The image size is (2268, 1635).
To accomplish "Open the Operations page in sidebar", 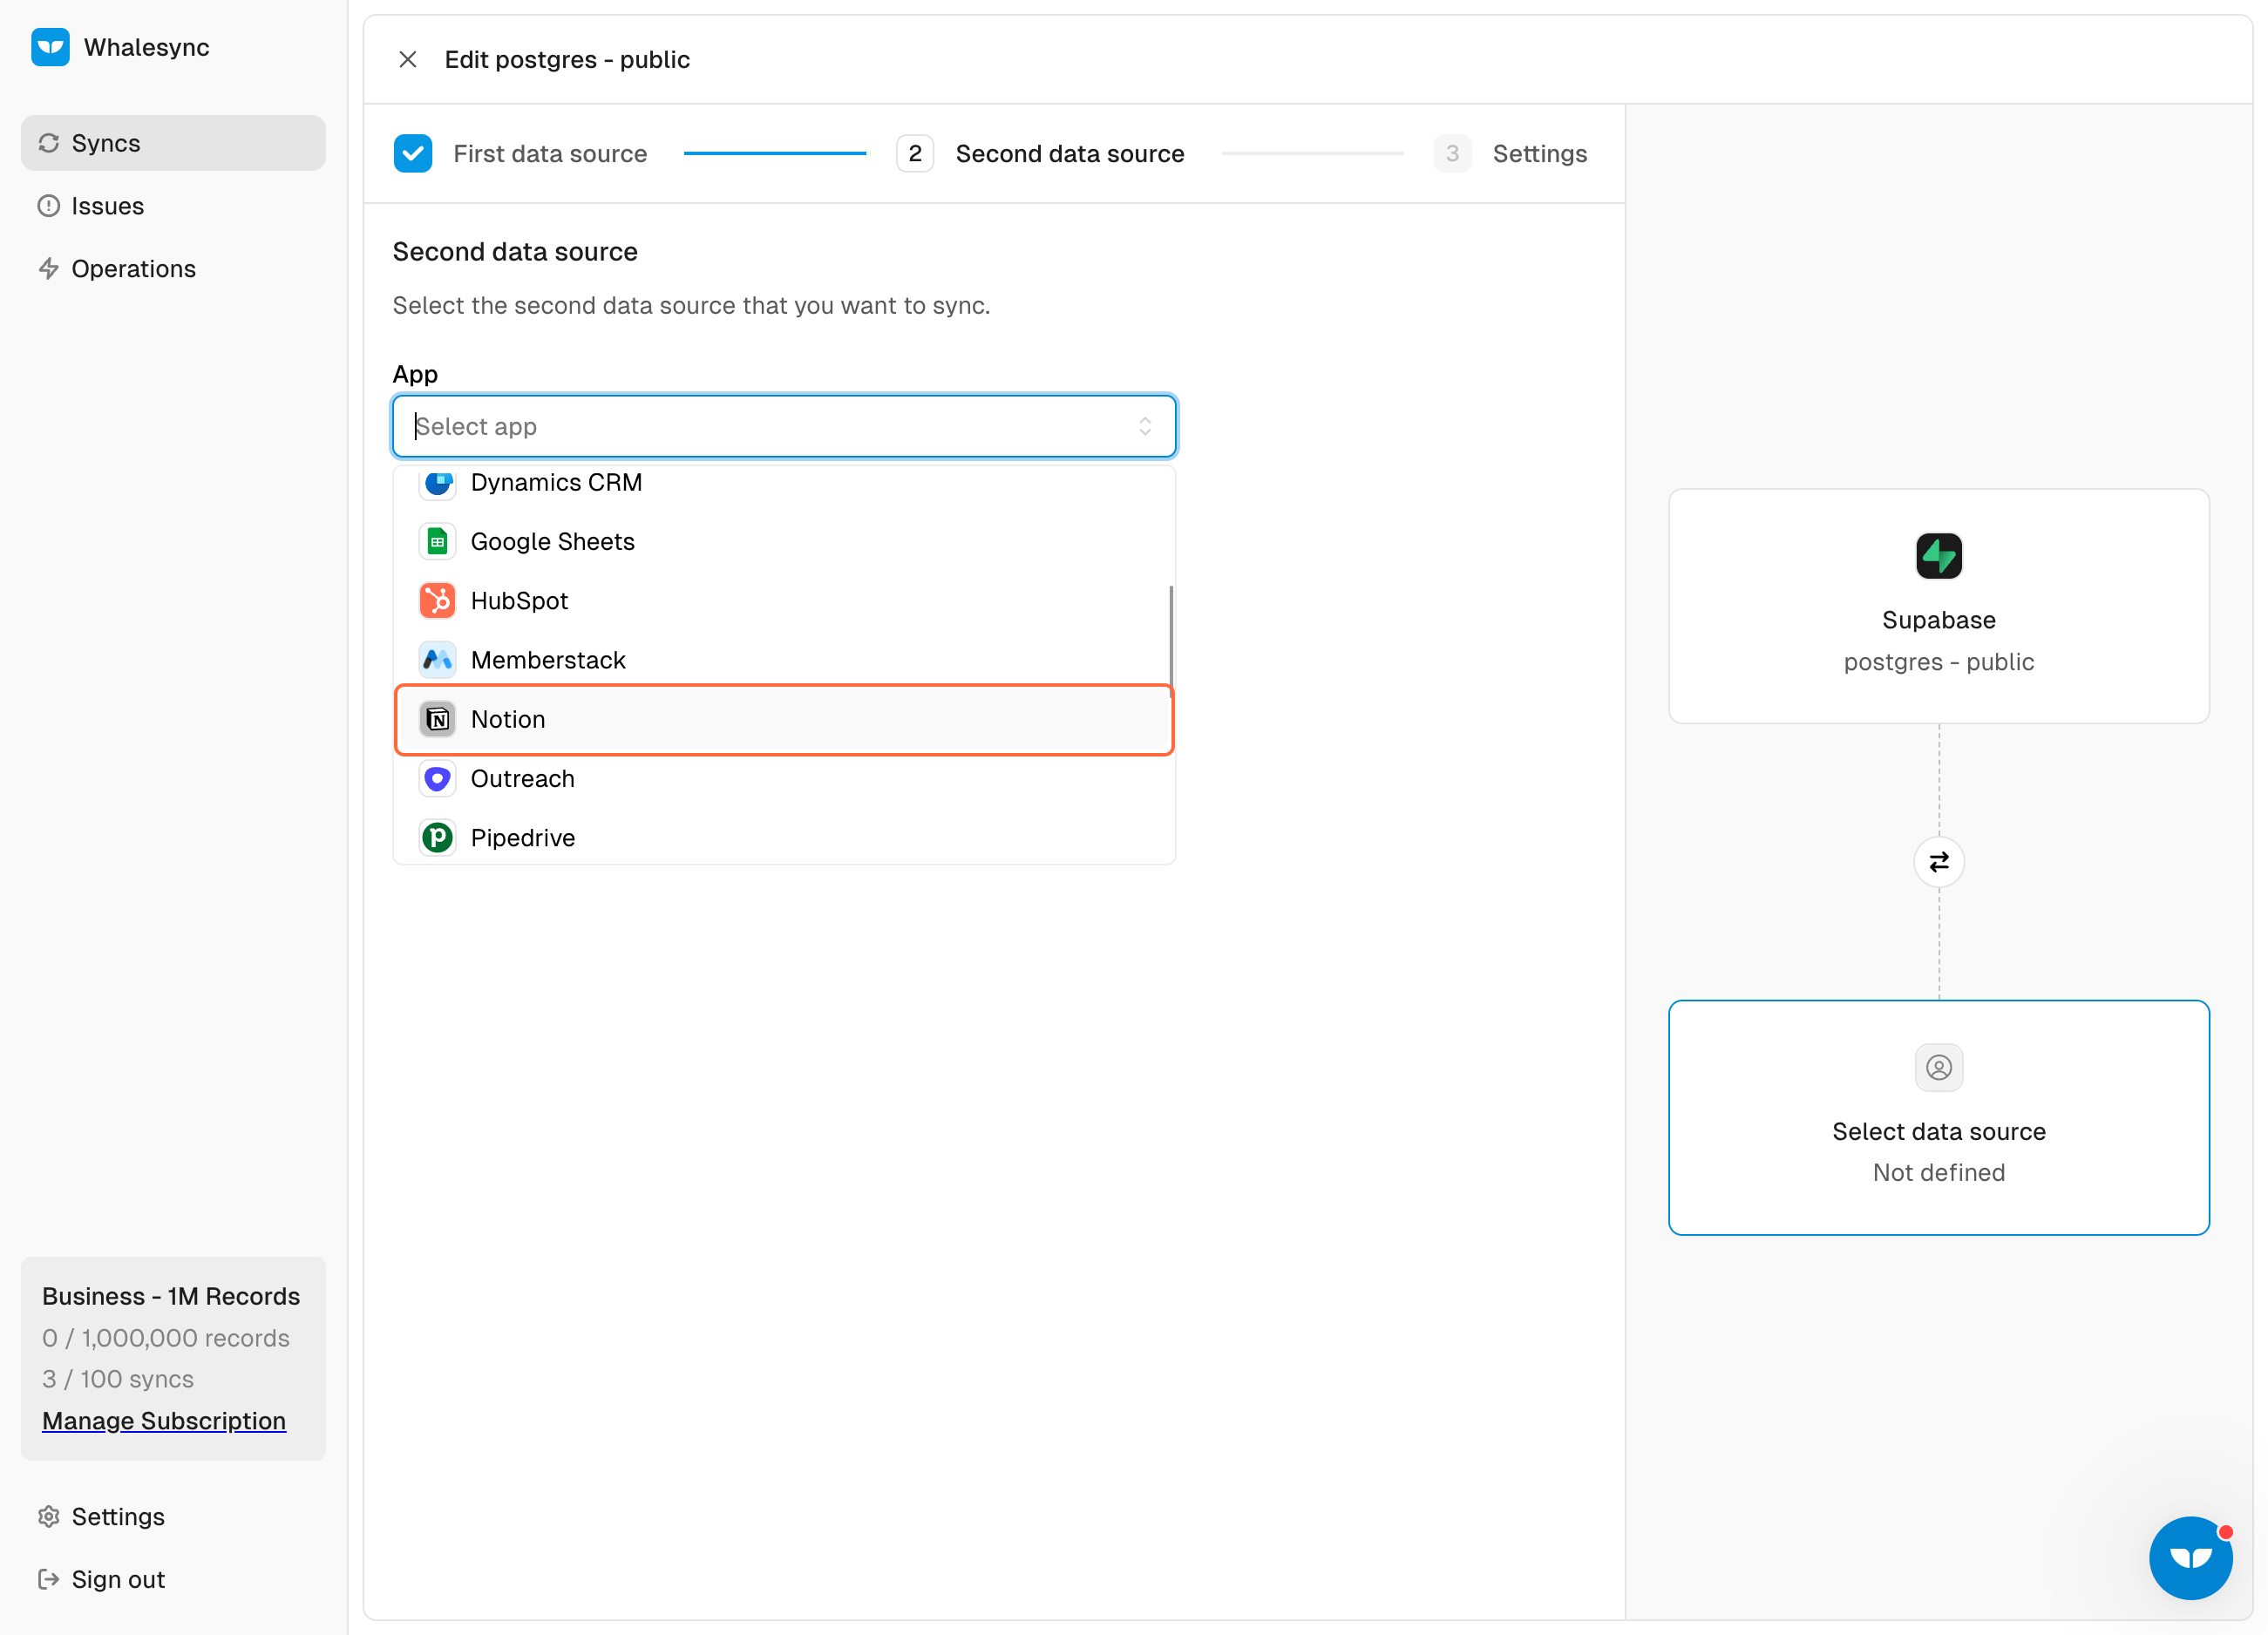I will [x=173, y=269].
